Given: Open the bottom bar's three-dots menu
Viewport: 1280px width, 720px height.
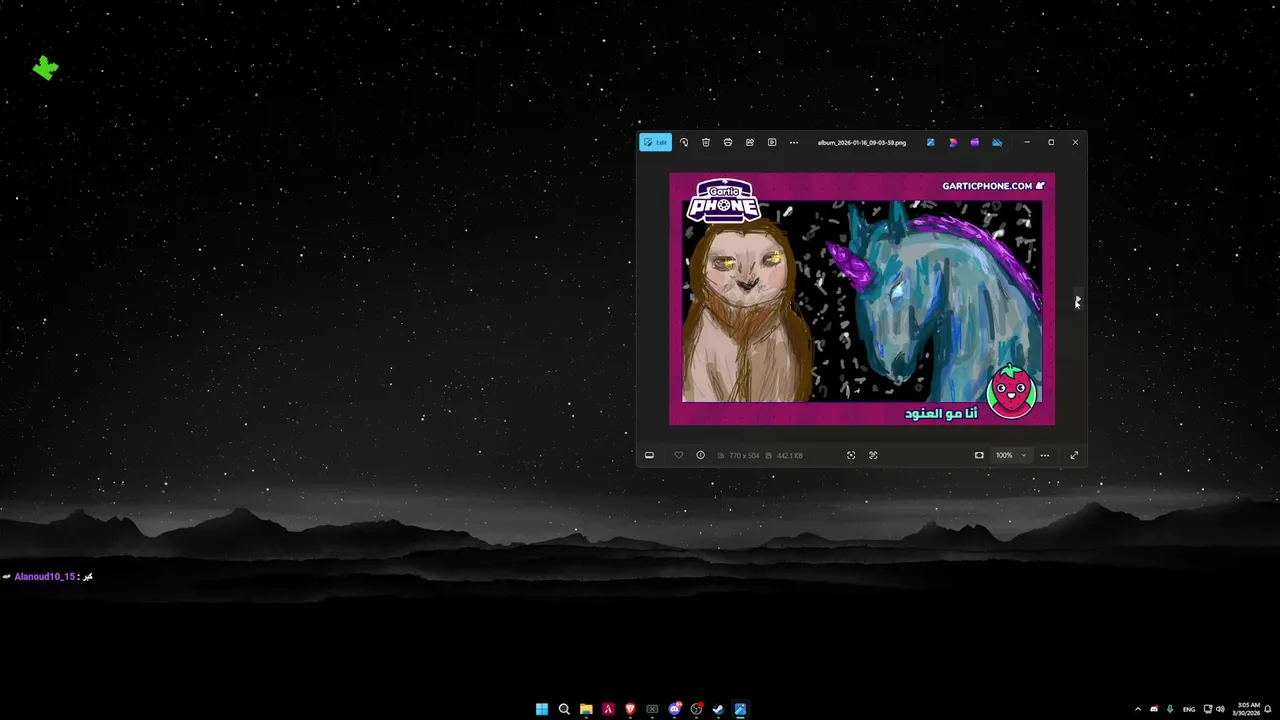Looking at the screenshot, I should coord(1045,455).
